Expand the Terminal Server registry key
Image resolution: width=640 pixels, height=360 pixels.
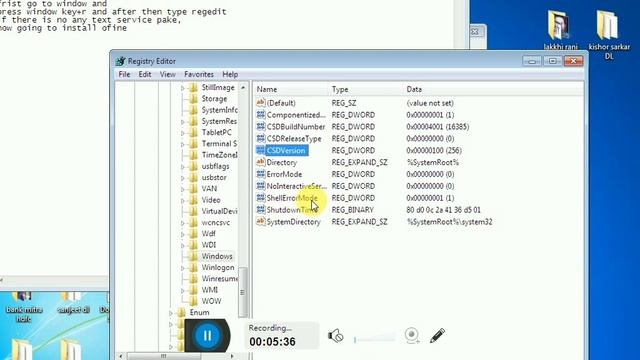(183, 144)
